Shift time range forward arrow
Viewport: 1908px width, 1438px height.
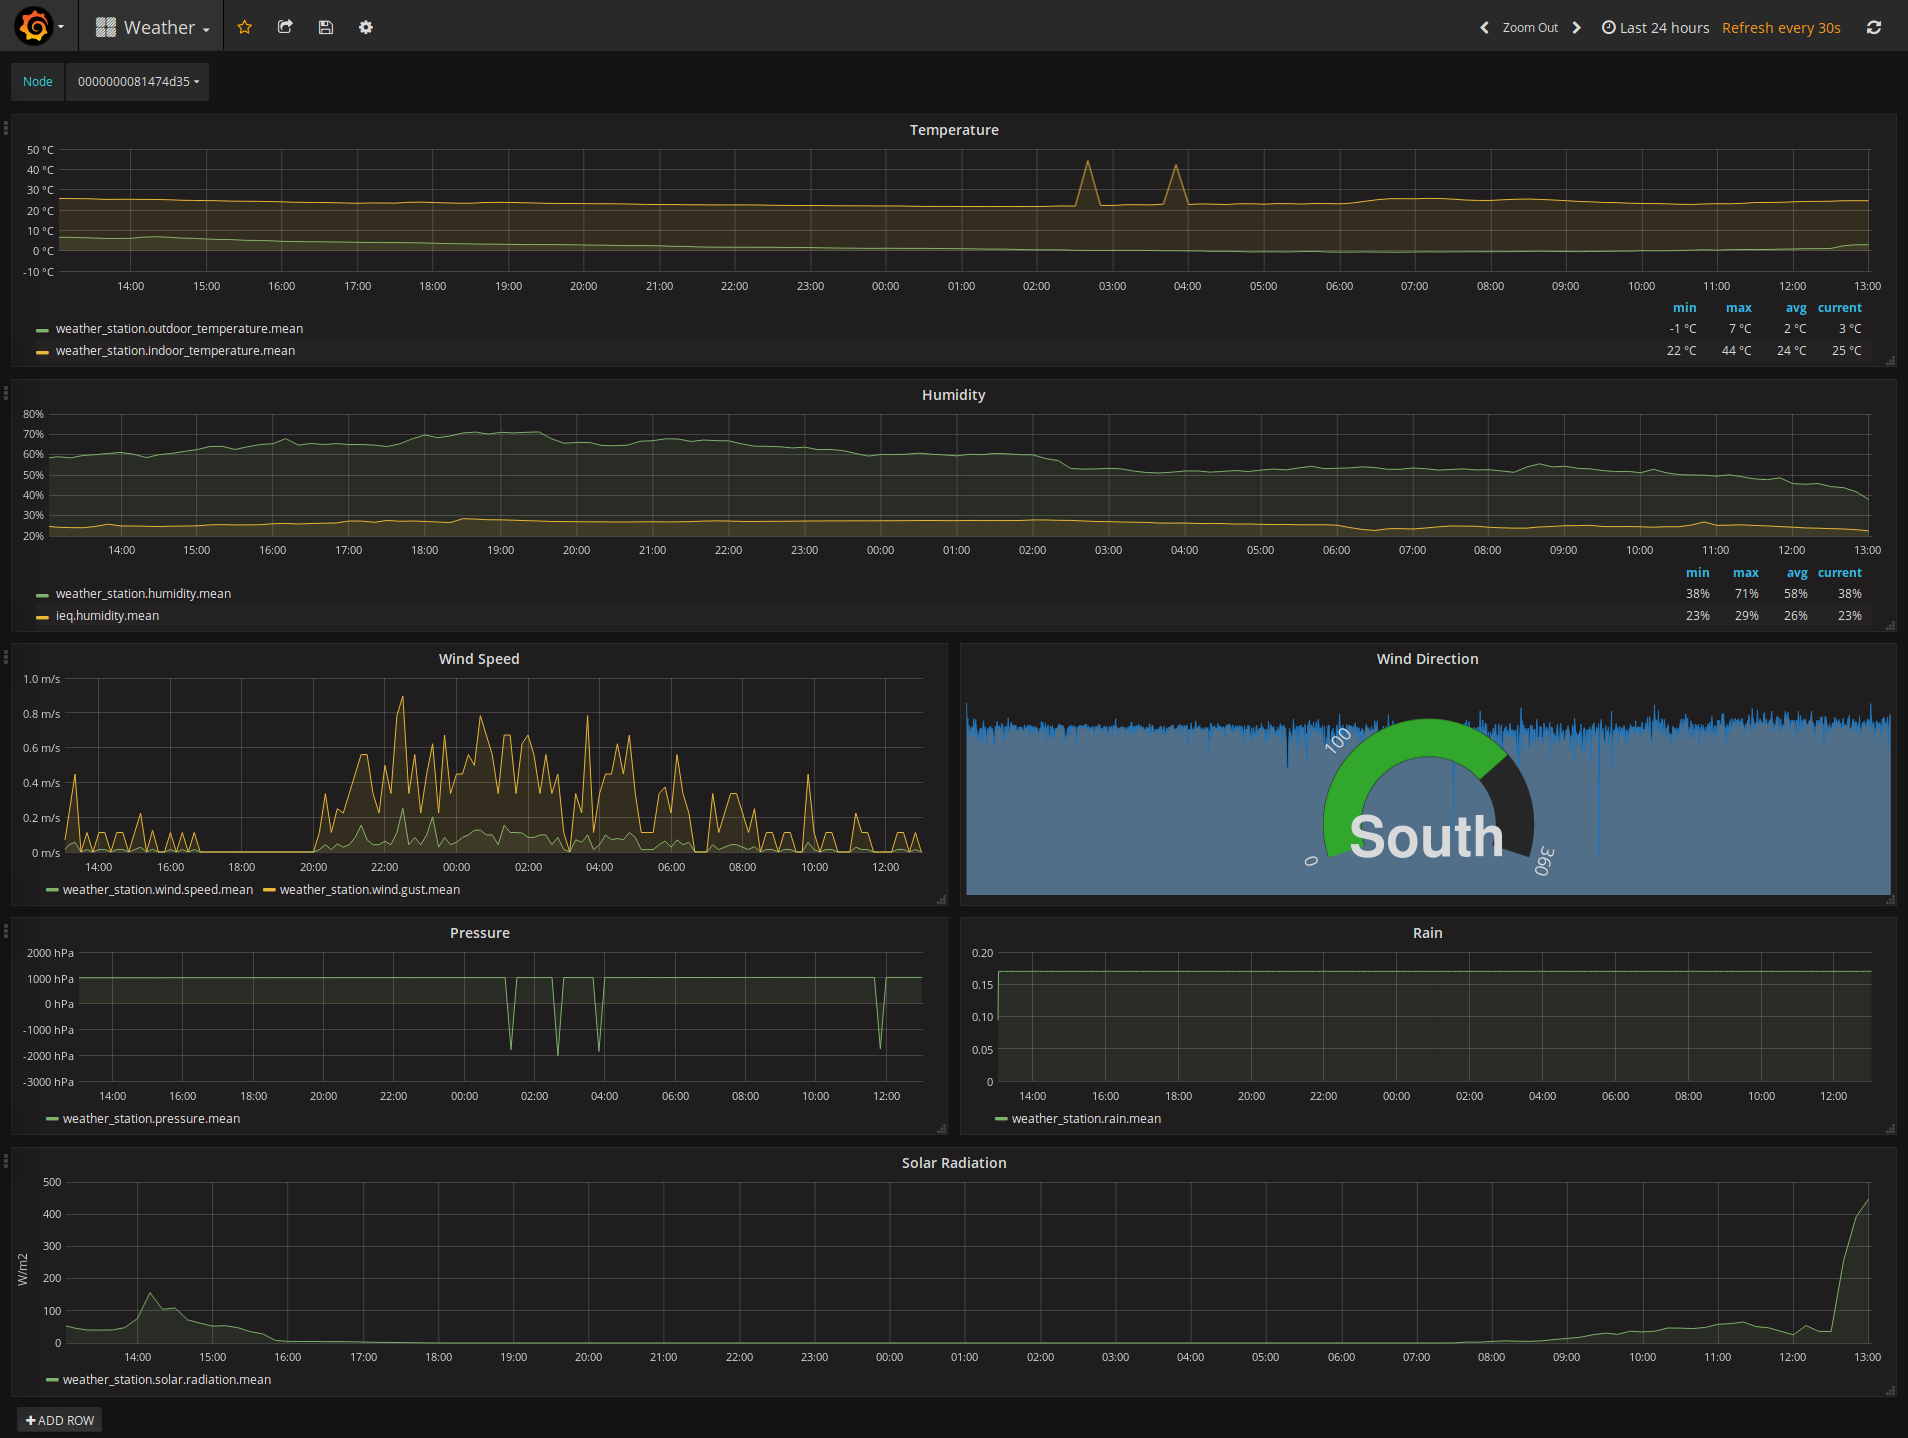click(1577, 28)
